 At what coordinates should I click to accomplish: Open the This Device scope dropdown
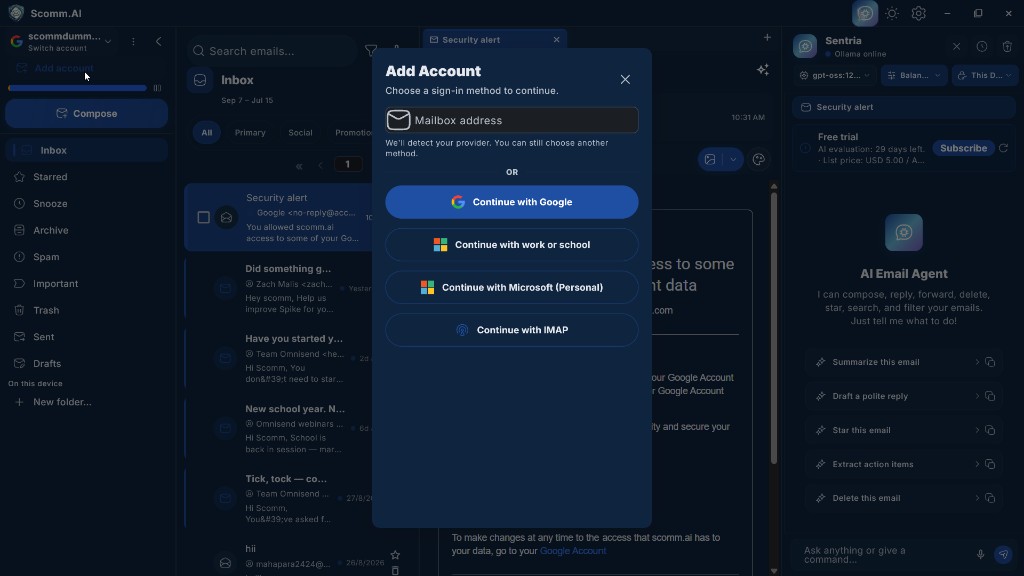click(985, 75)
